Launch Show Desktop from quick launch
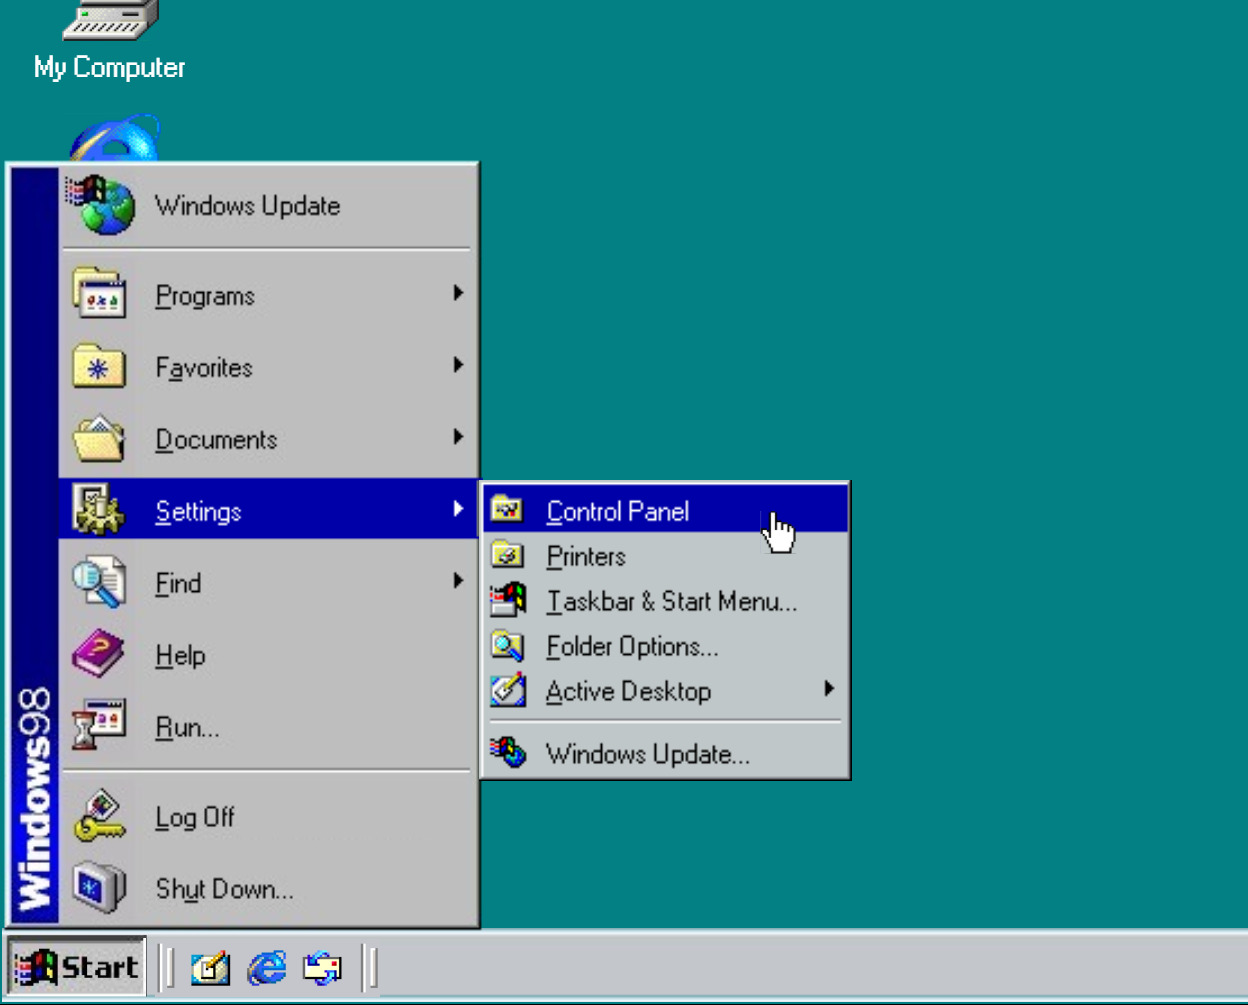 [x=210, y=968]
